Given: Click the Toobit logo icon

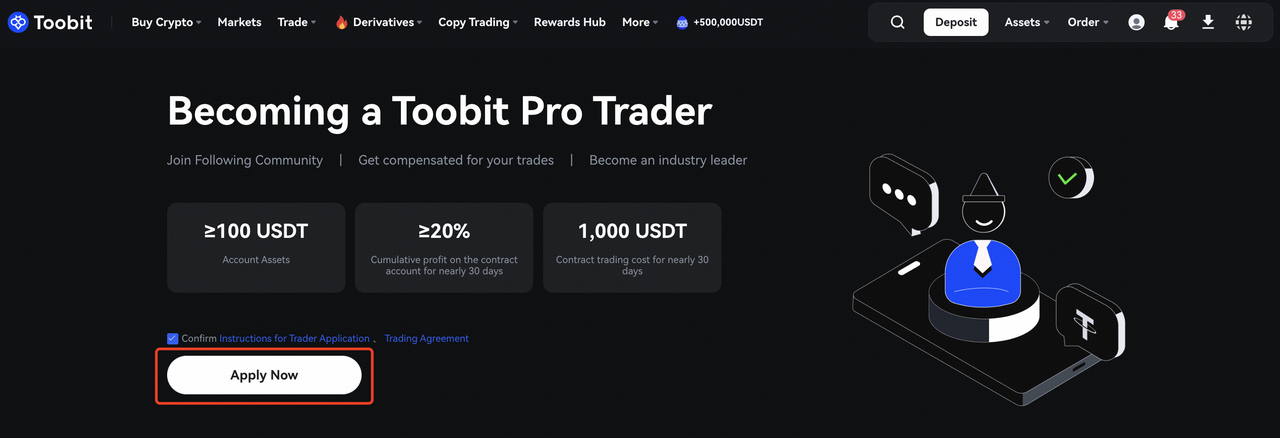Looking at the screenshot, I should click(18, 22).
